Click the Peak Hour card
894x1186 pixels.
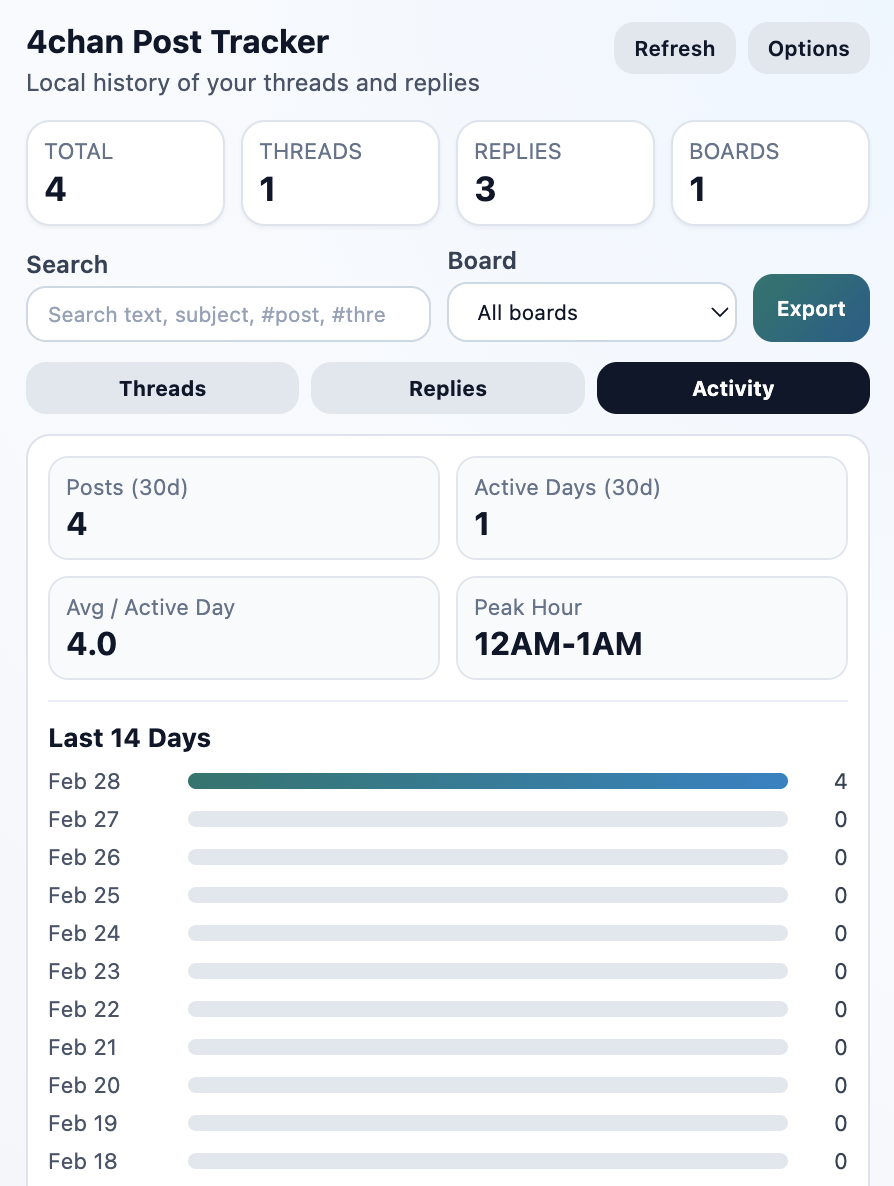click(652, 628)
